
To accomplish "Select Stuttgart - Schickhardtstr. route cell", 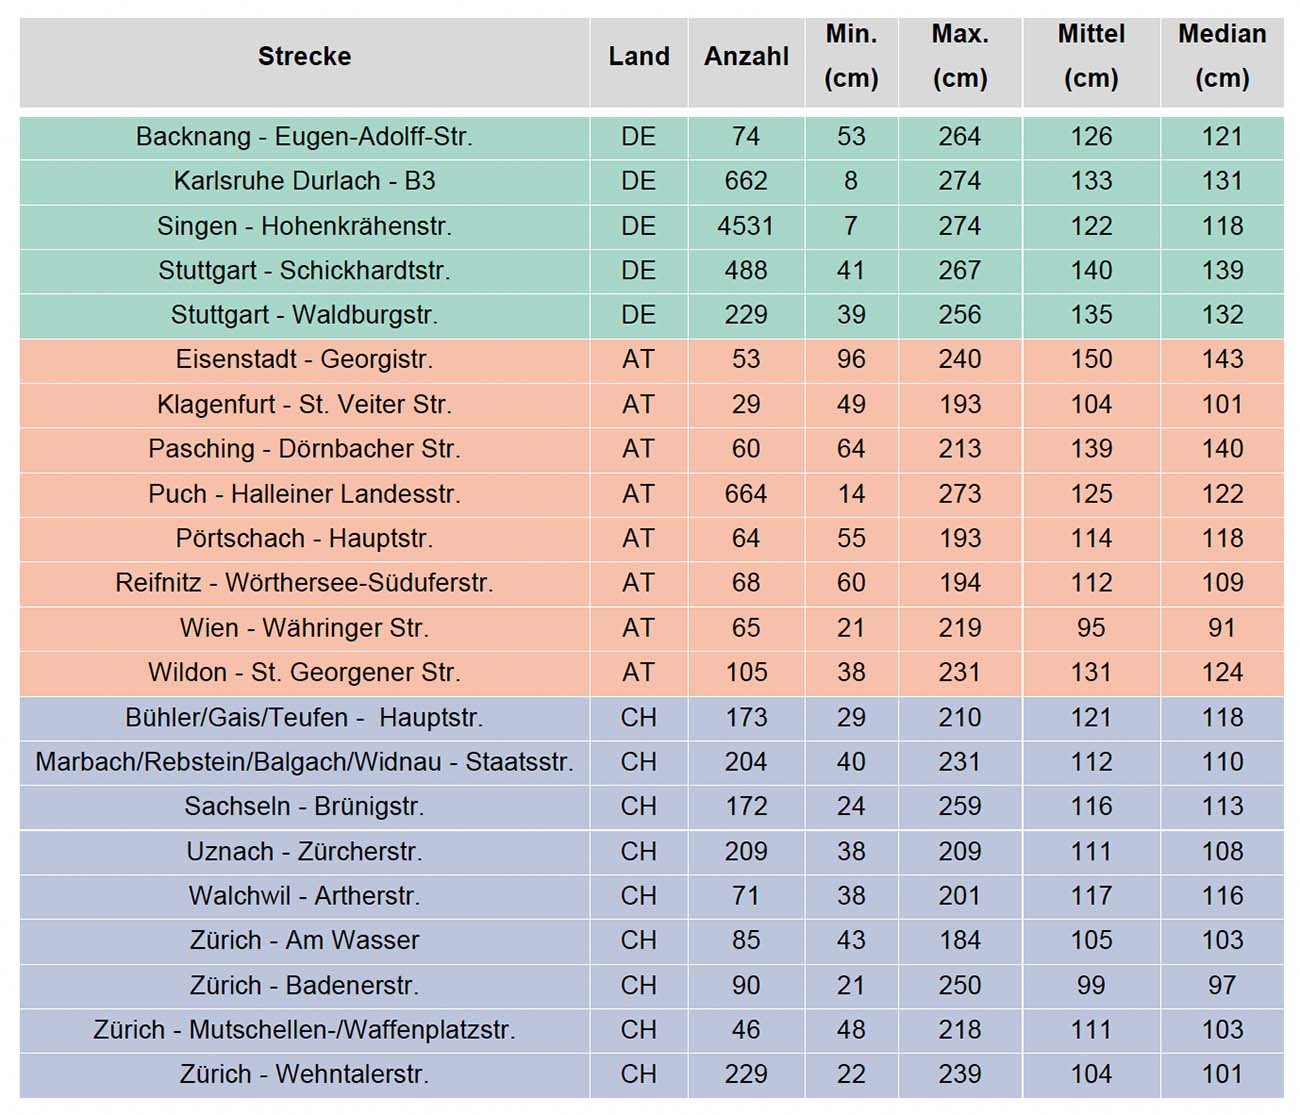I will point(304,271).
